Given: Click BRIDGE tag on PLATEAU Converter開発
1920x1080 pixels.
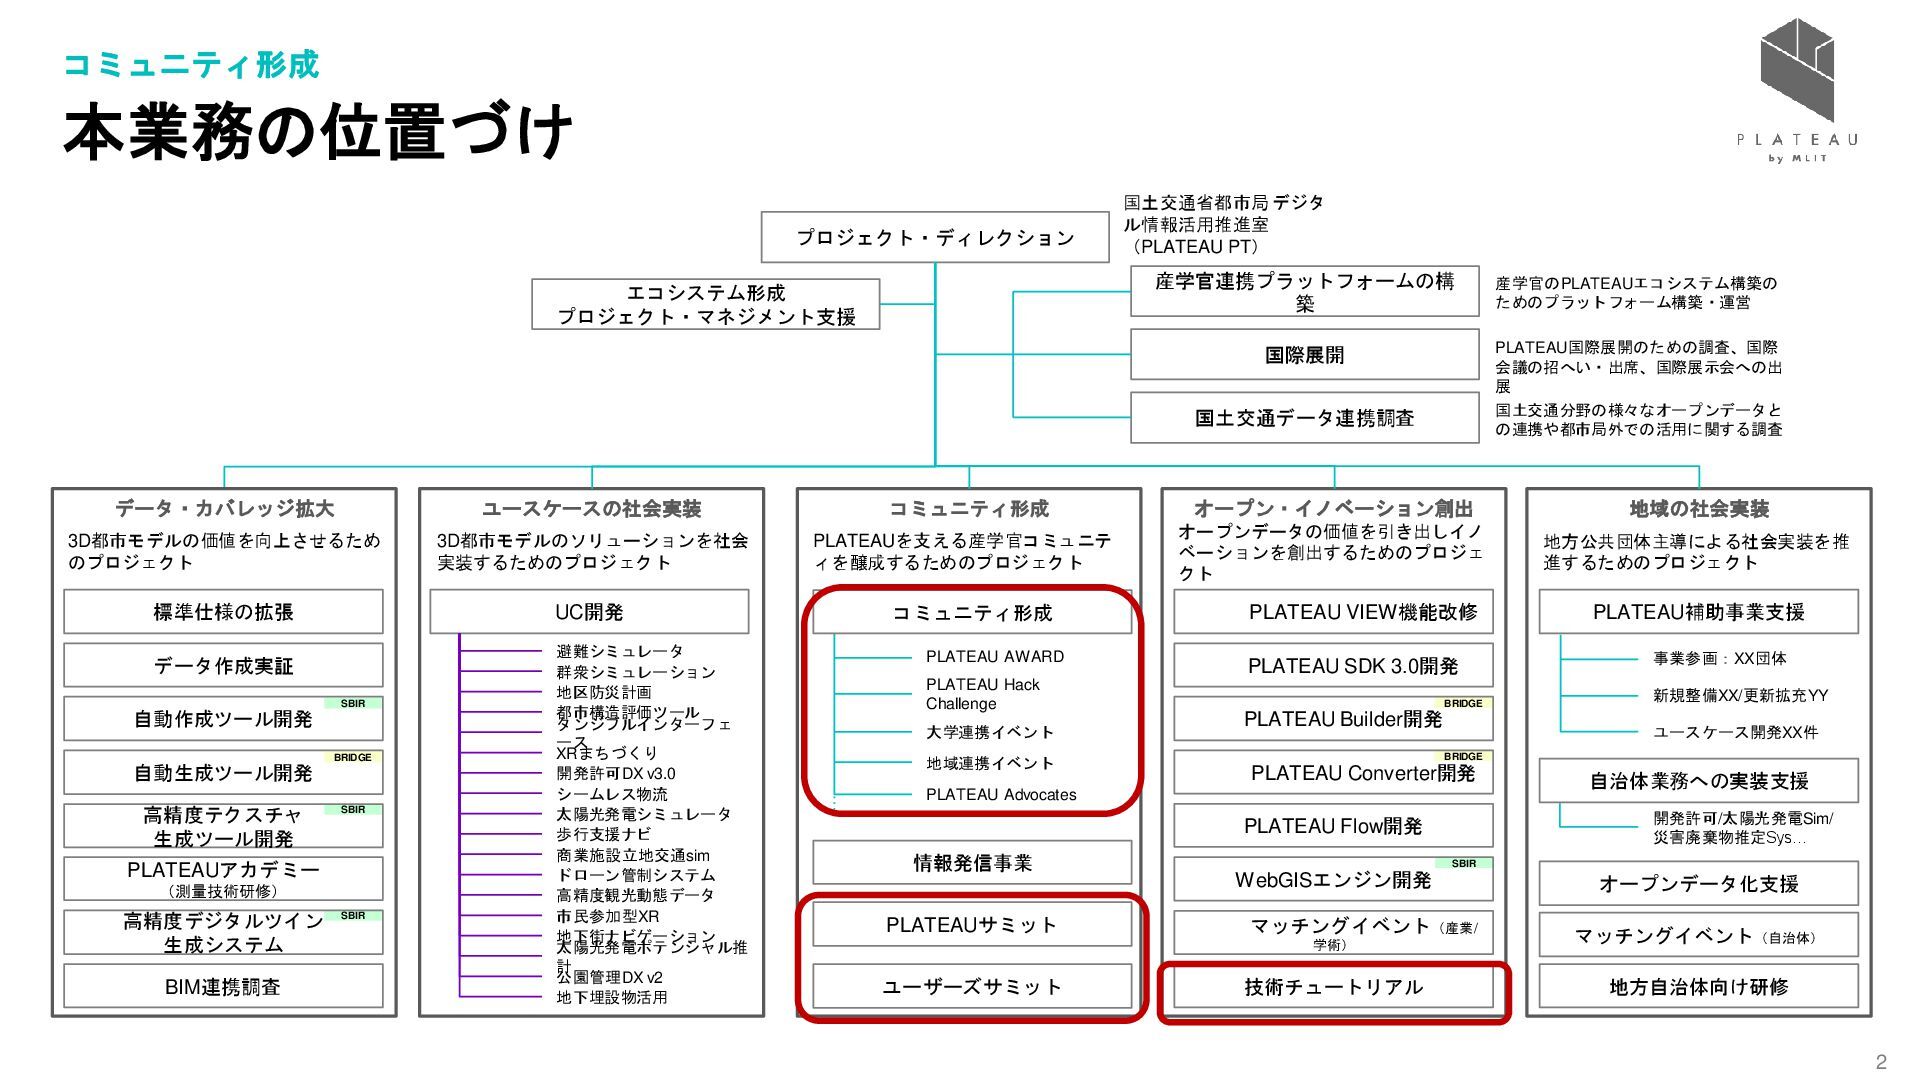Looking at the screenshot, I should pyautogui.click(x=1463, y=757).
